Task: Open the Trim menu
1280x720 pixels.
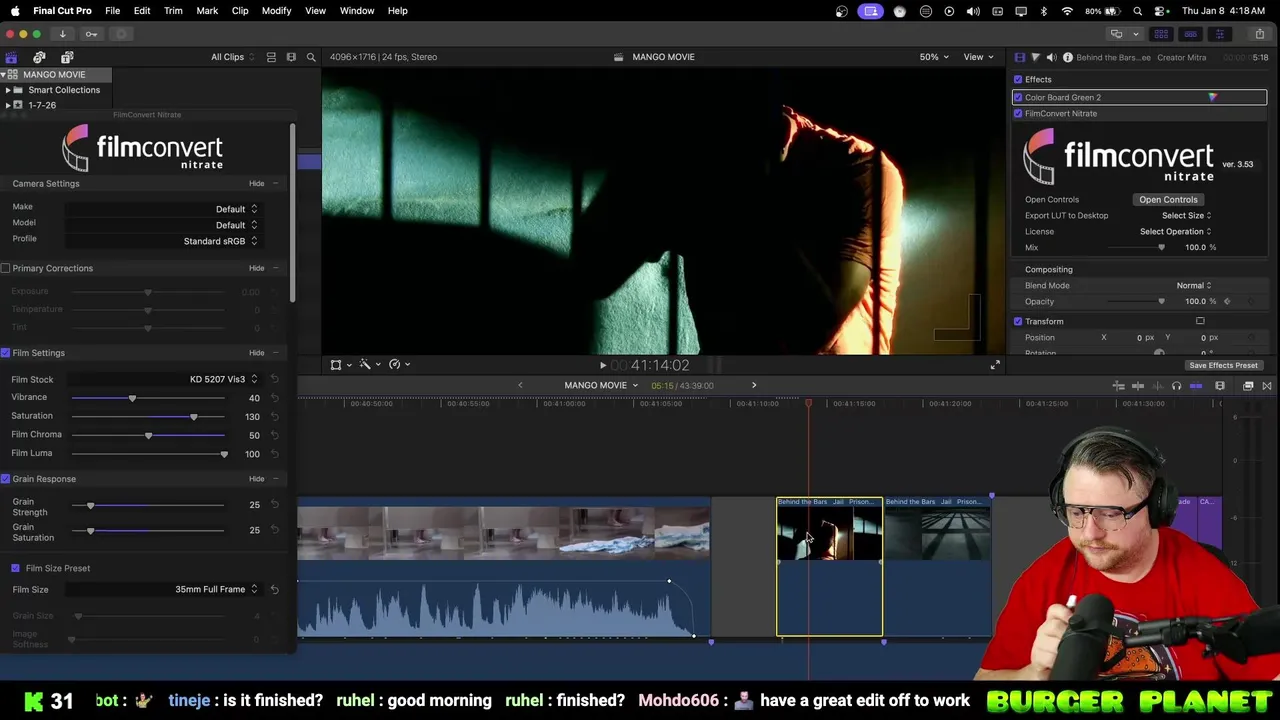Action: coord(173,11)
